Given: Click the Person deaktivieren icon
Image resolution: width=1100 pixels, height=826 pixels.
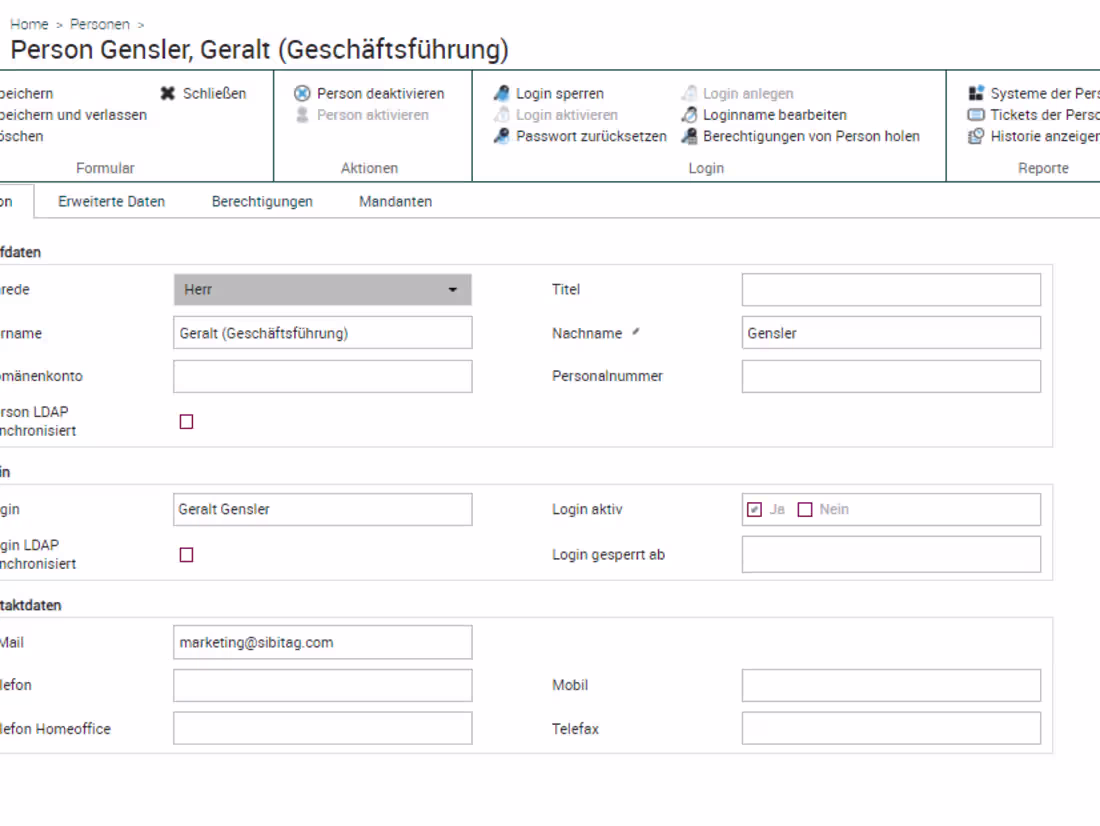Looking at the screenshot, I should click(x=302, y=94).
